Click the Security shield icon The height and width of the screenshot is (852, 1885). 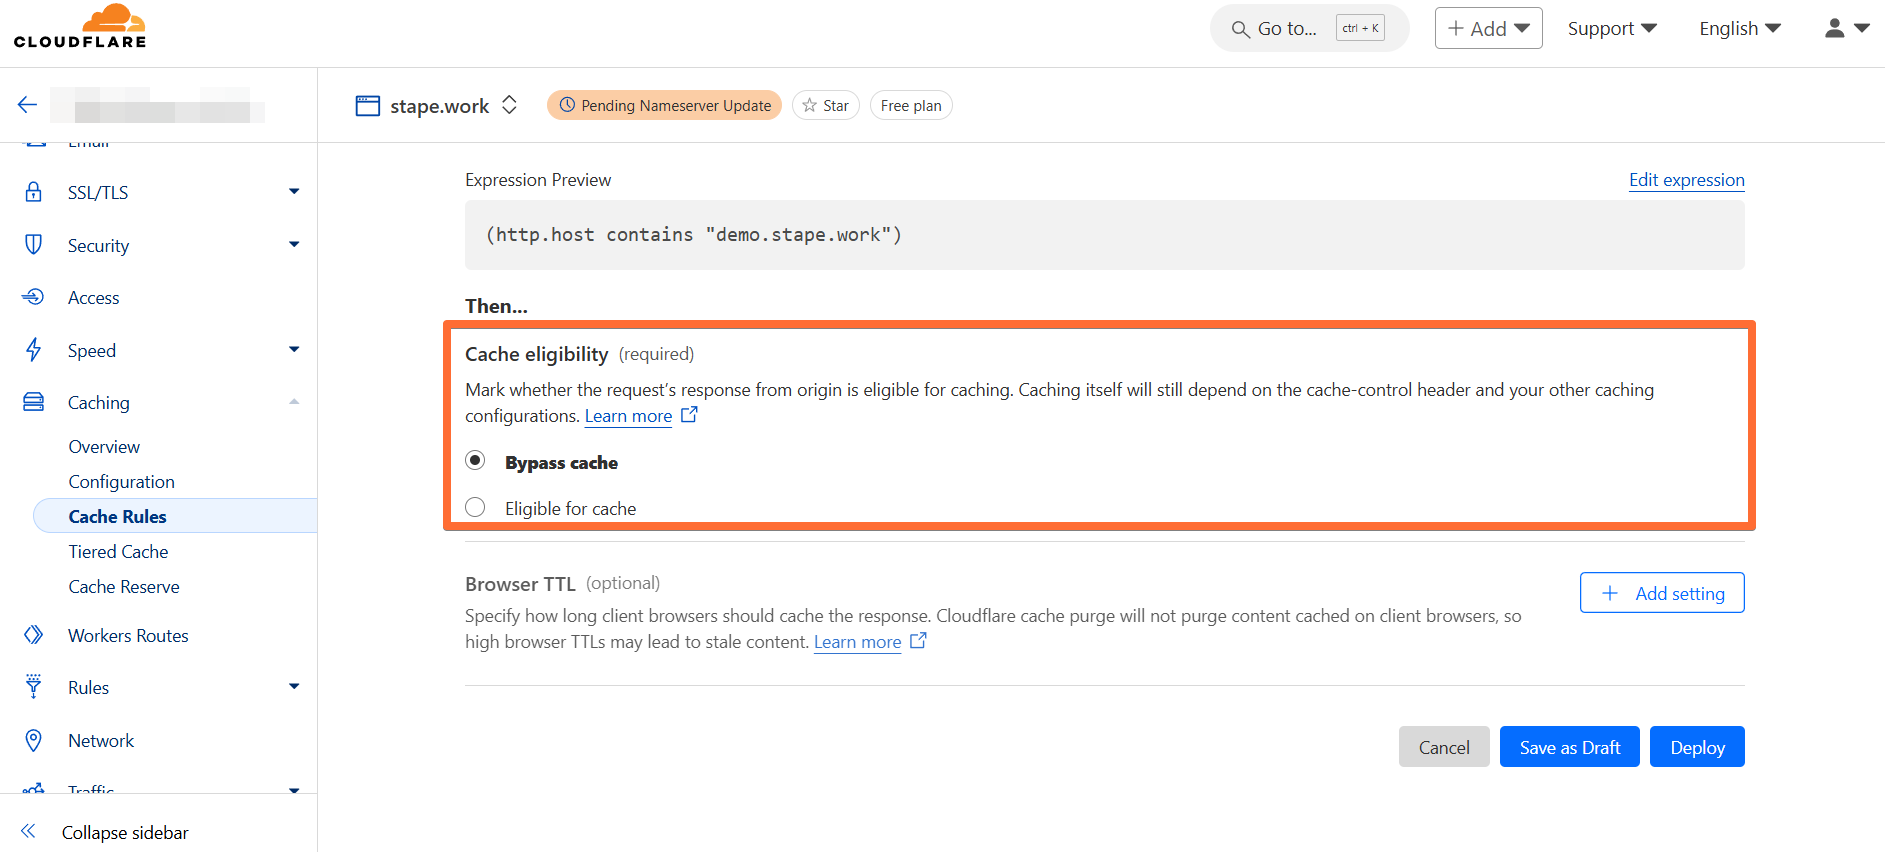click(x=33, y=245)
